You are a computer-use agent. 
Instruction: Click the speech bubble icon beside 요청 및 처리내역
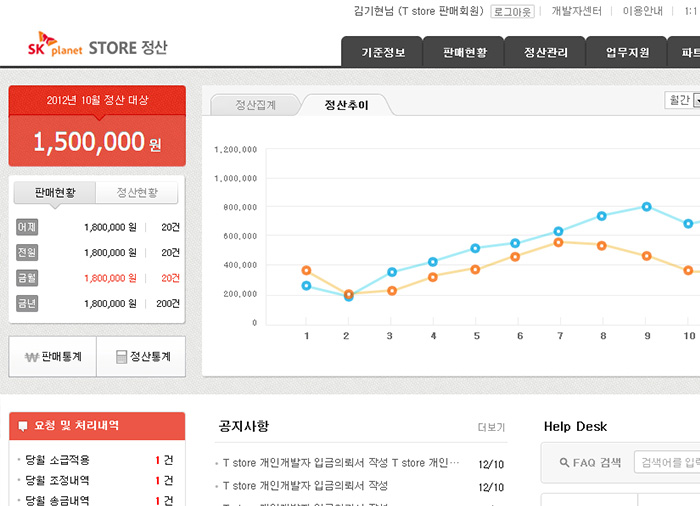[23, 426]
